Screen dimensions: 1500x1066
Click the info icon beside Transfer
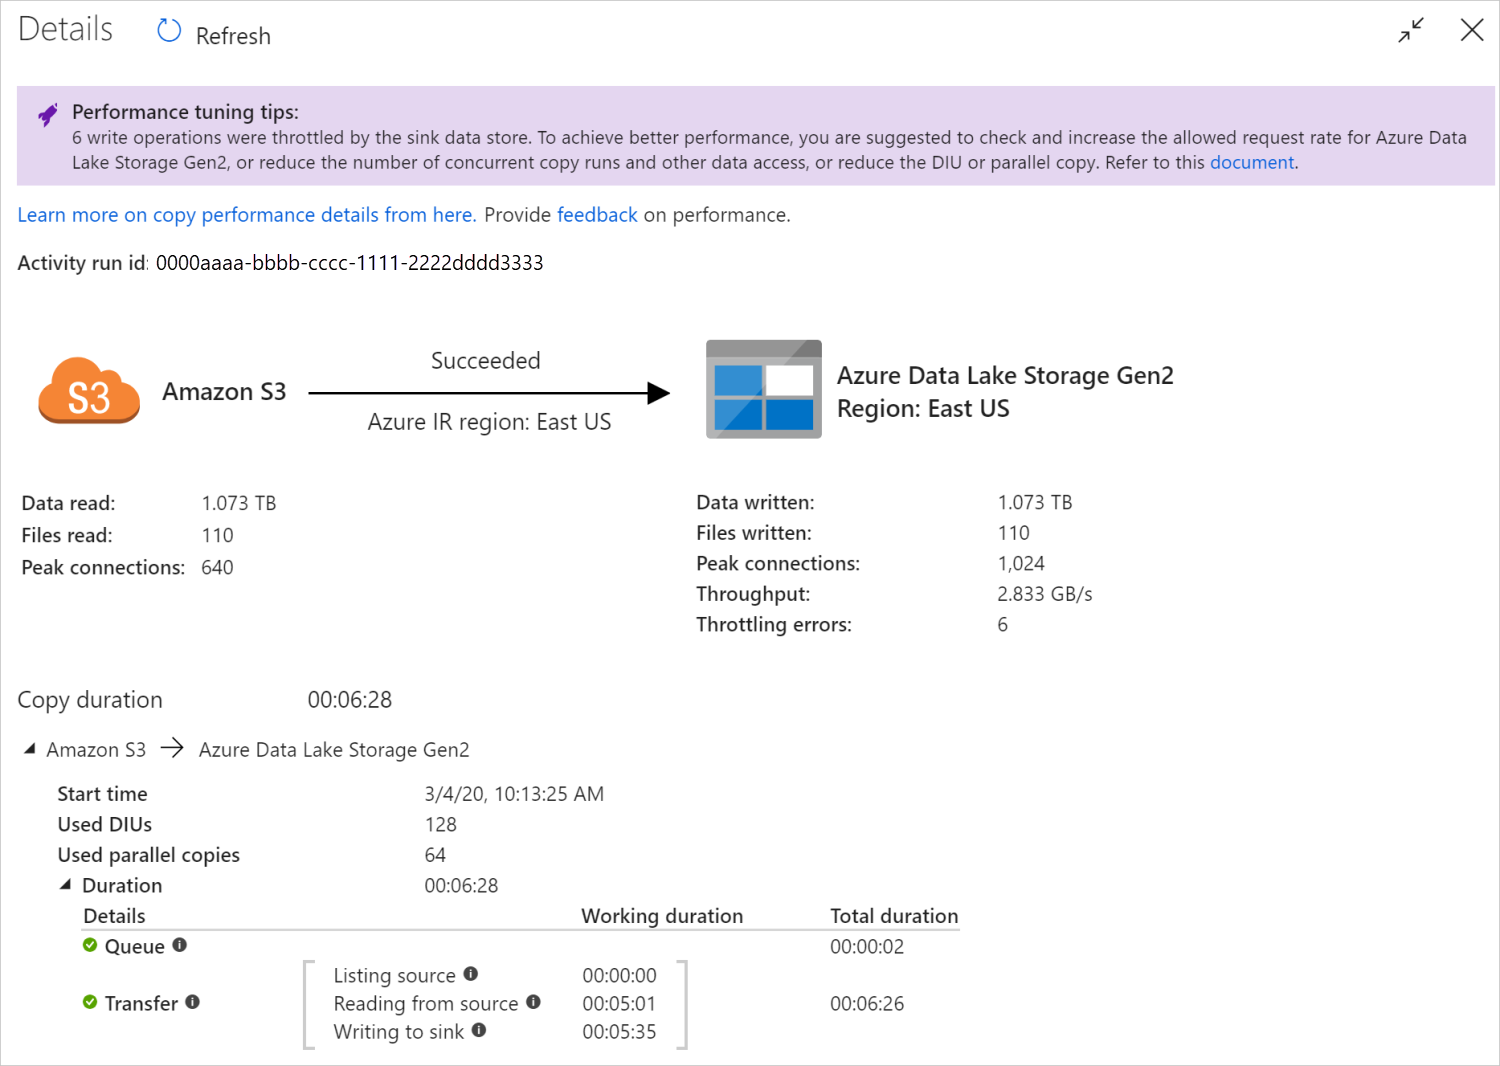click(194, 1002)
